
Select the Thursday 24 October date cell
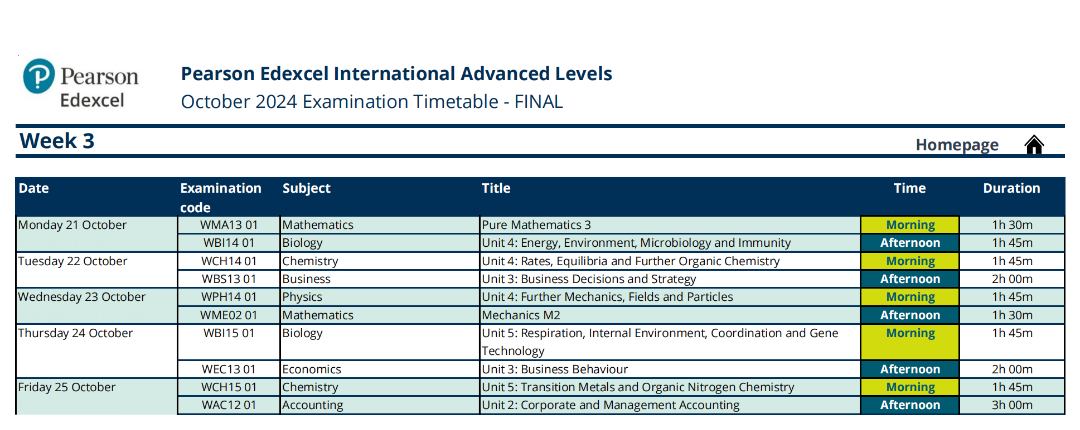[96, 351]
